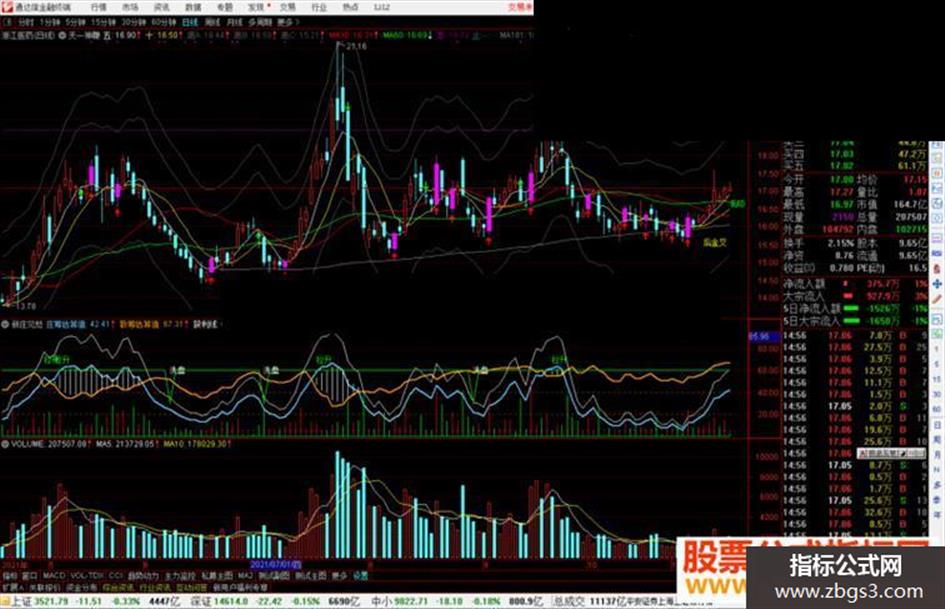Screen dimensions: 945x609
Task: Expand 更多 in the period toolbar
Action: (x=284, y=22)
